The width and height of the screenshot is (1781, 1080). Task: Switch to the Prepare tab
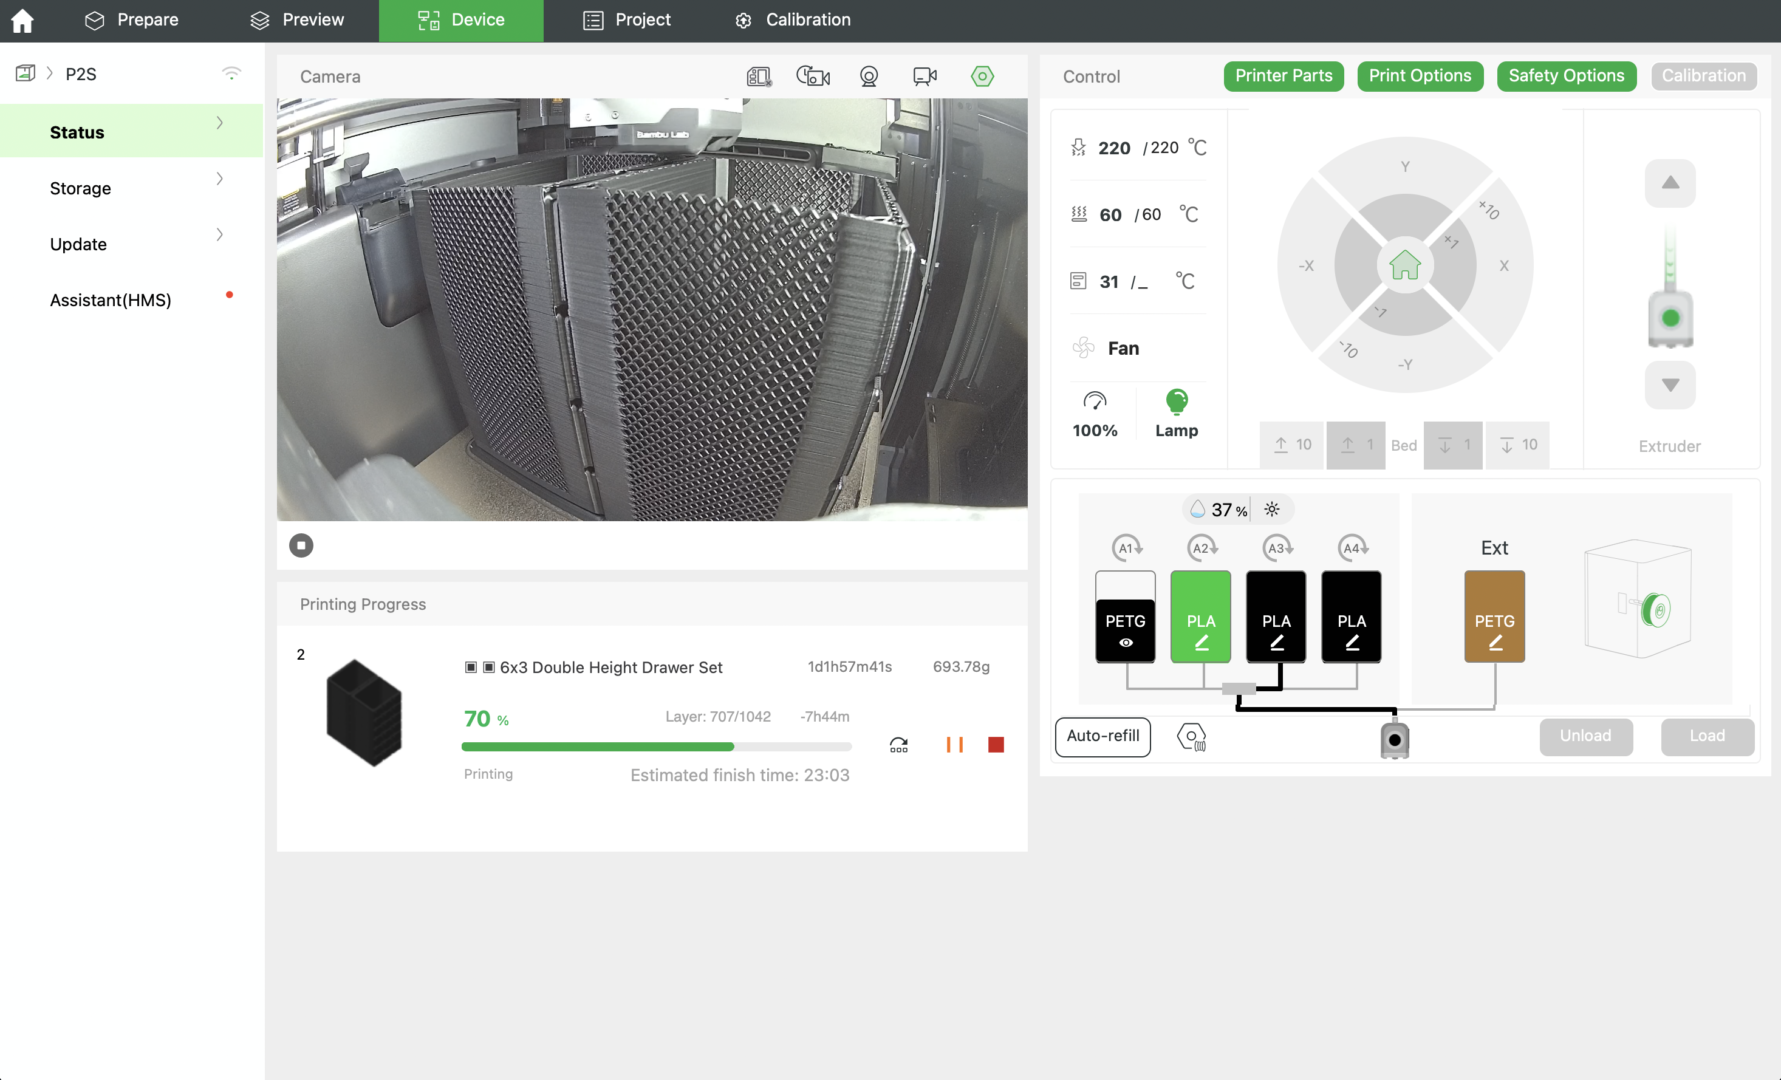[131, 20]
